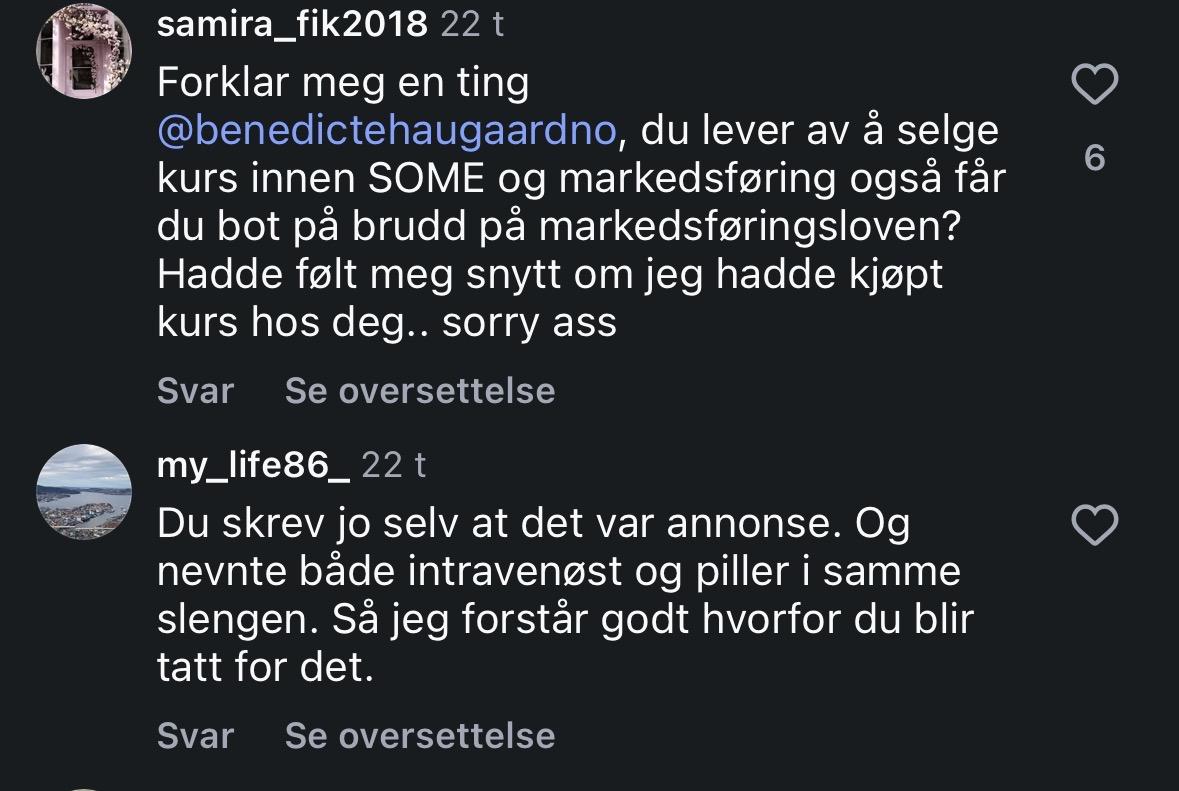The width and height of the screenshot is (1179, 791).
Task: Tap the line "Forklar meg en ting"
Action: 343,84
